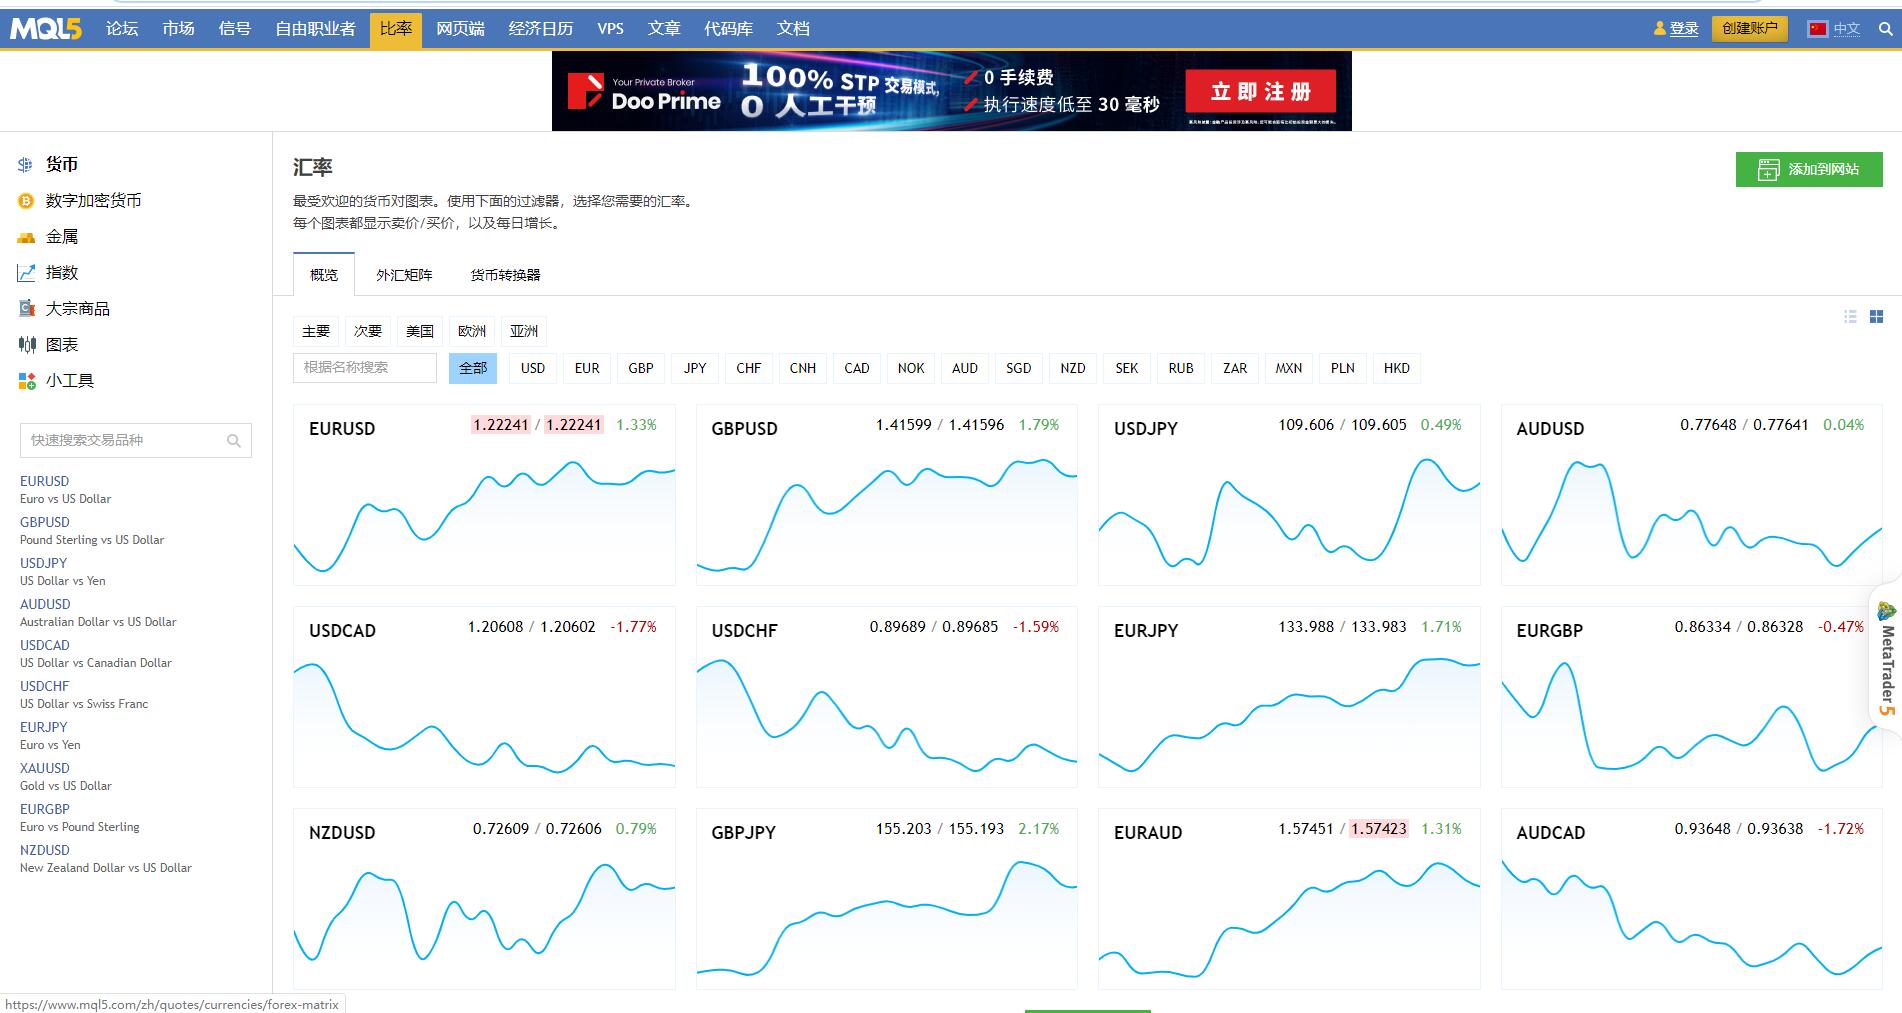1902x1013 pixels.
Task: Open the indices section (指数)
Action: pyautogui.click(x=61, y=273)
